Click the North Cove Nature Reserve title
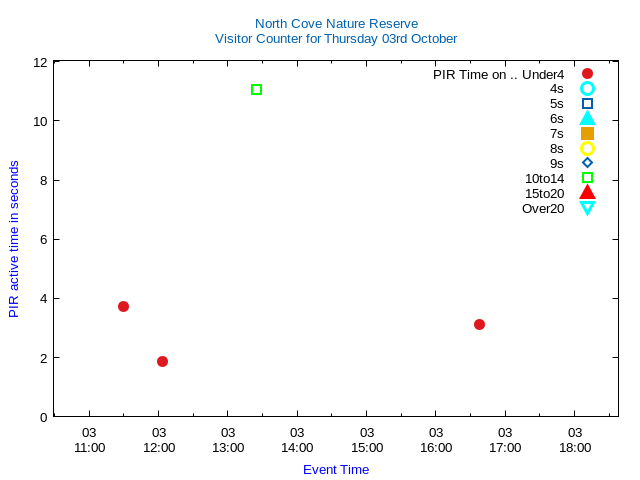Viewport: 640px width, 480px height. (336, 23)
